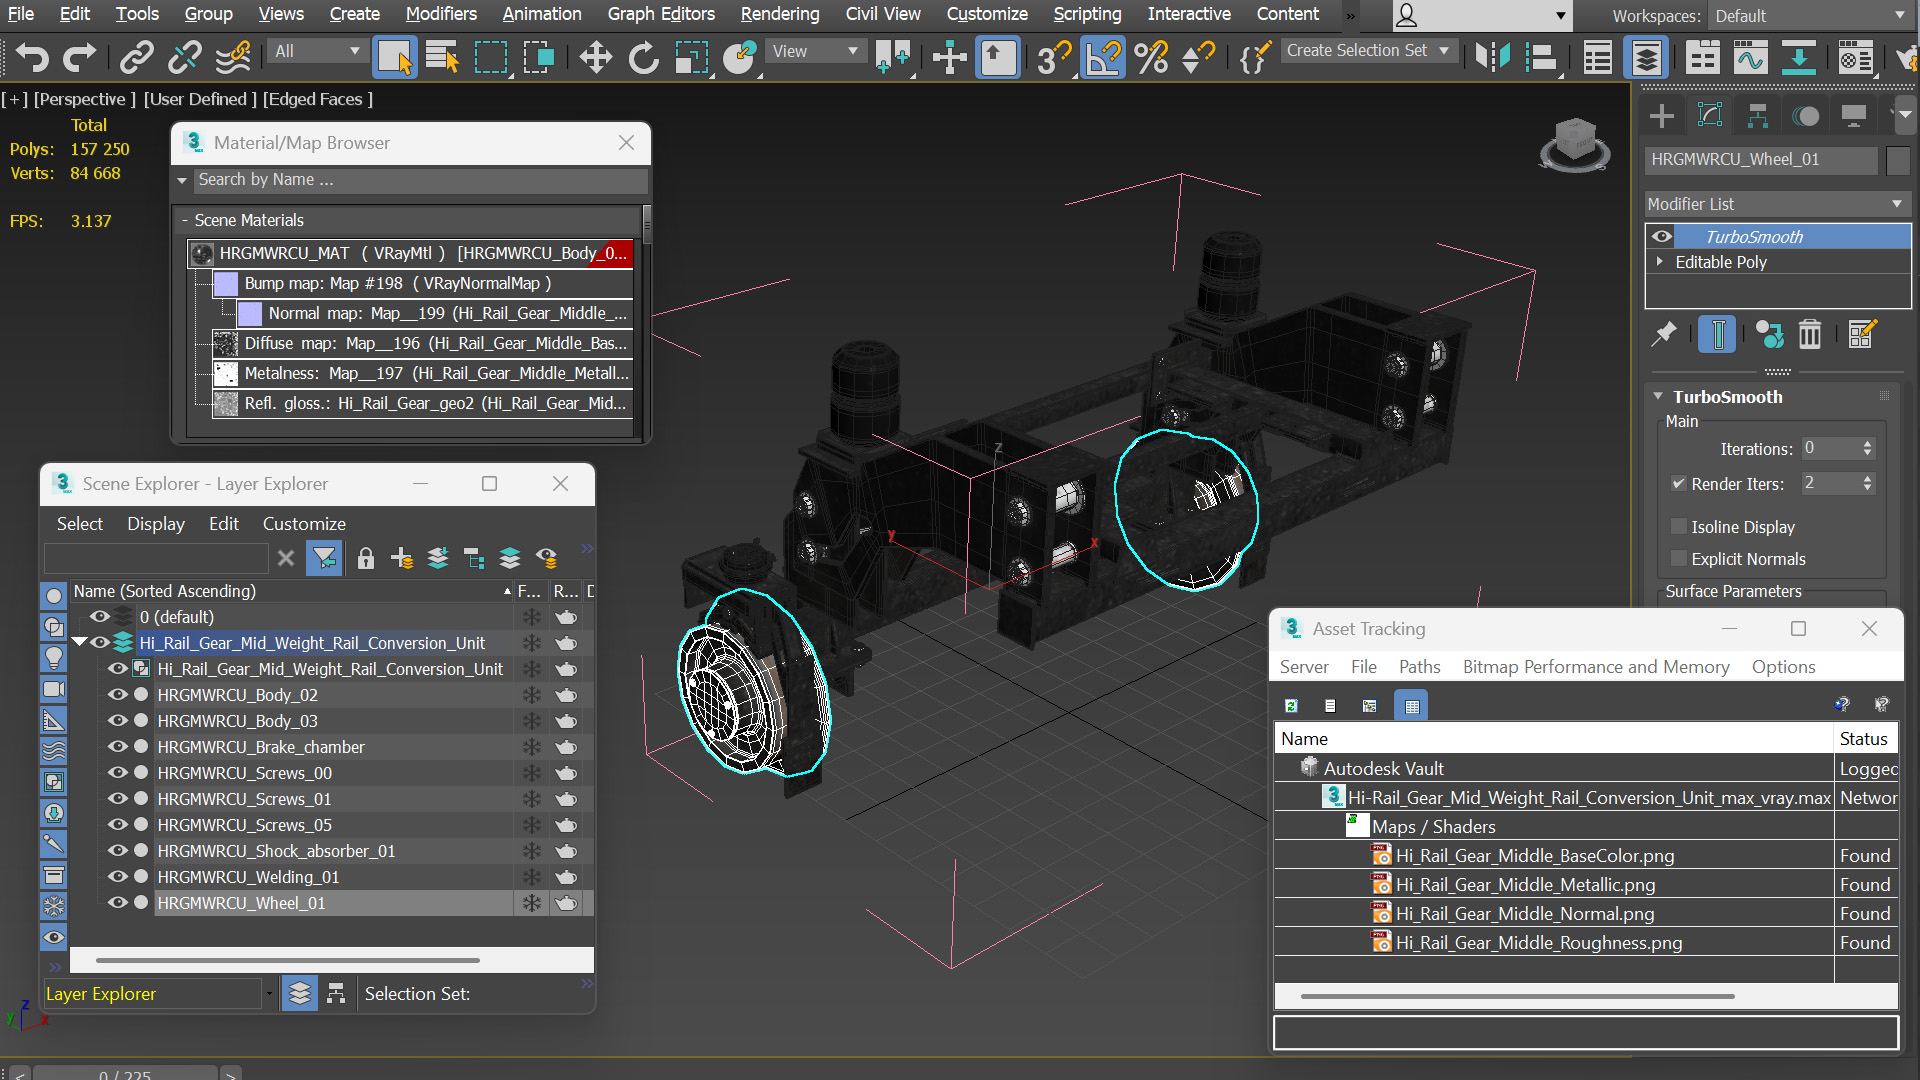
Task: Toggle visibility of HRGMWRCU_Body_02
Action: pyautogui.click(x=118, y=695)
